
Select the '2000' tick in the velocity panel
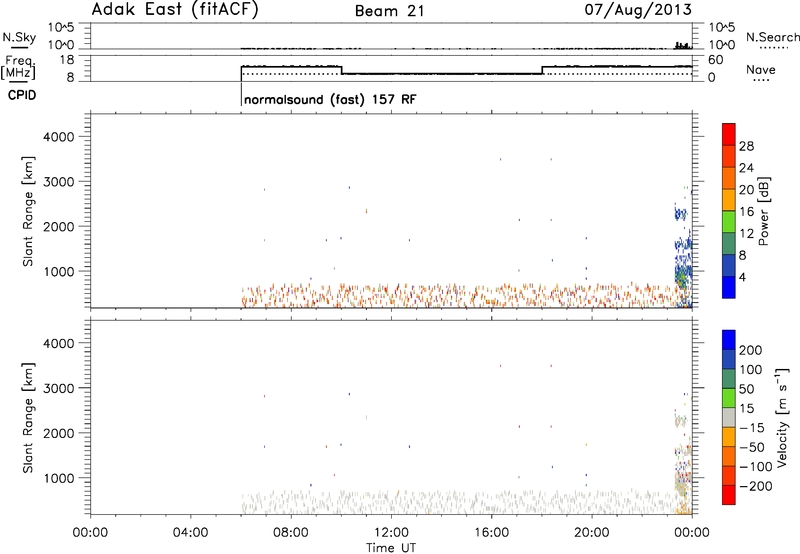tap(59, 433)
